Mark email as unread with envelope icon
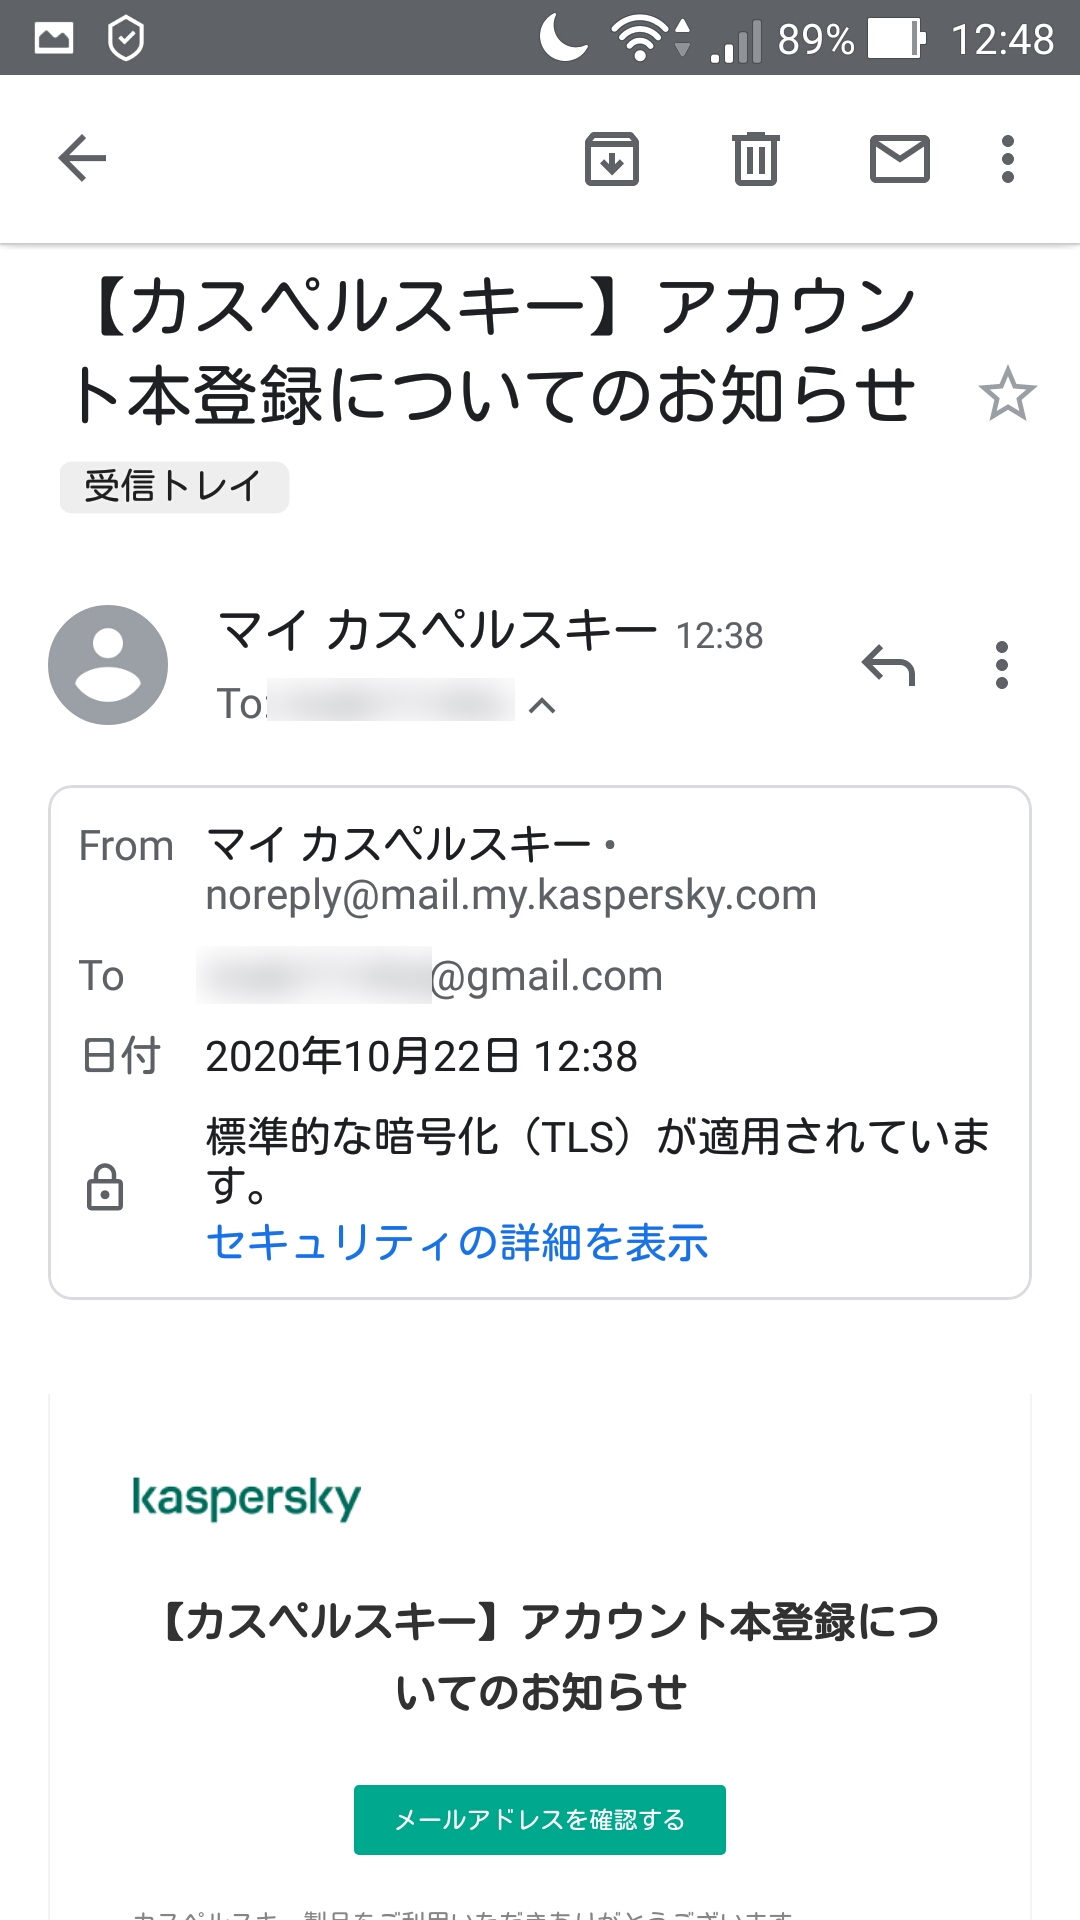The height and width of the screenshot is (1920, 1080). pyautogui.click(x=900, y=158)
